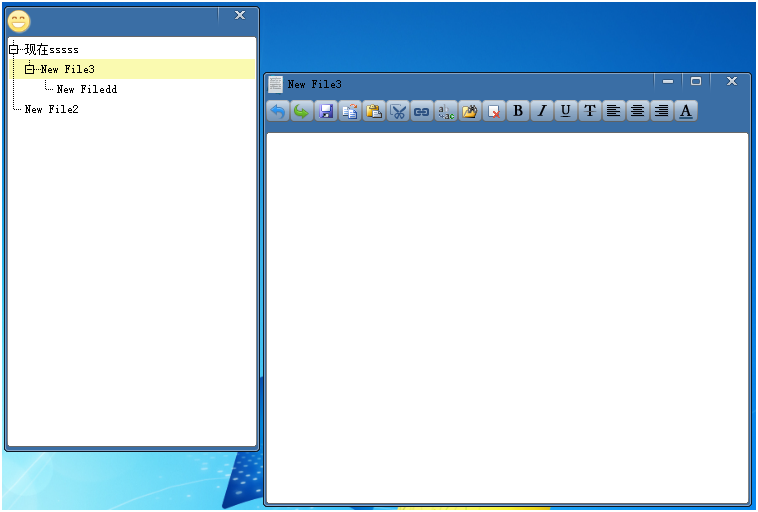Toggle bold formatting

tap(518, 111)
